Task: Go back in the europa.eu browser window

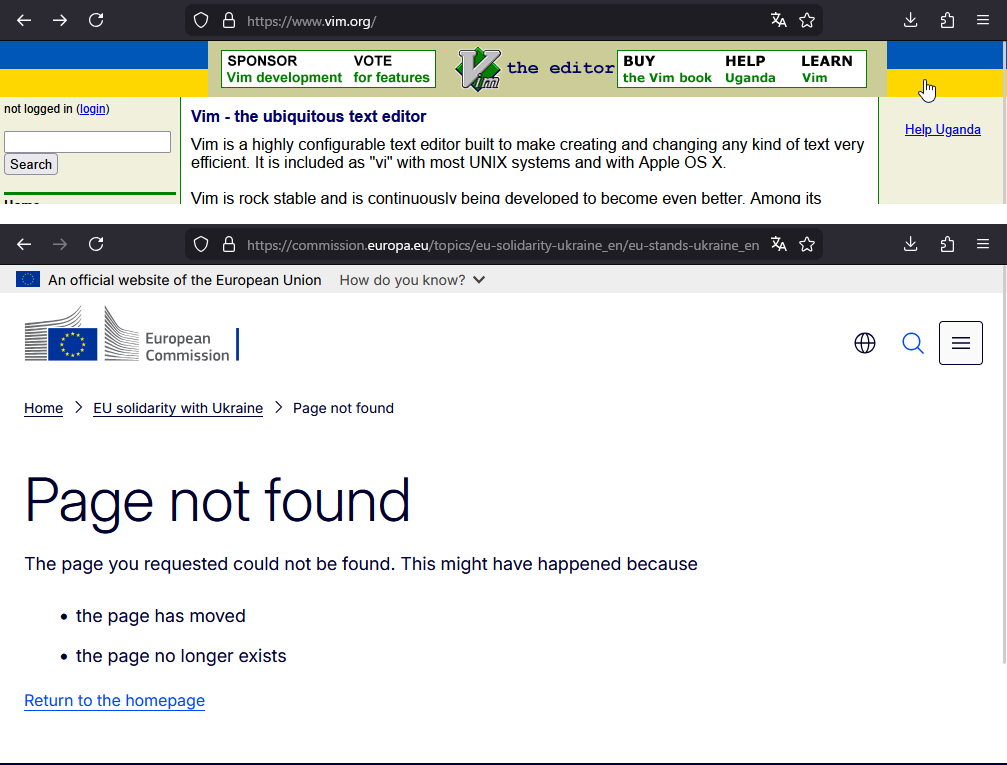Action: (24, 244)
